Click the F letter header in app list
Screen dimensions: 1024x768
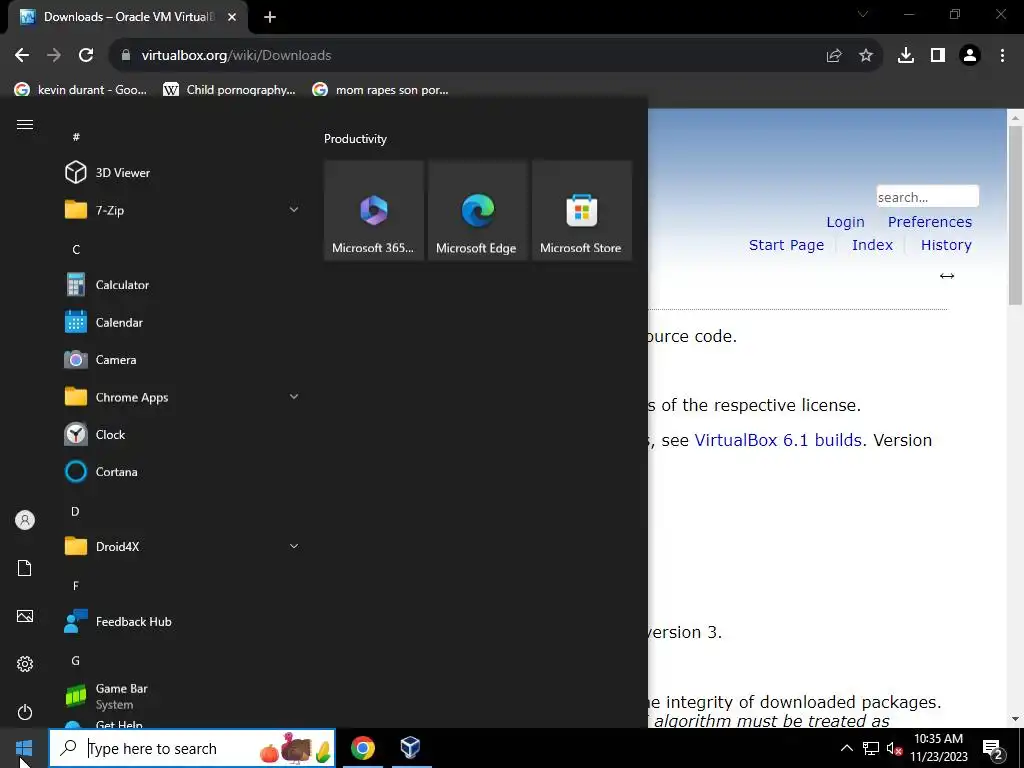(76, 586)
